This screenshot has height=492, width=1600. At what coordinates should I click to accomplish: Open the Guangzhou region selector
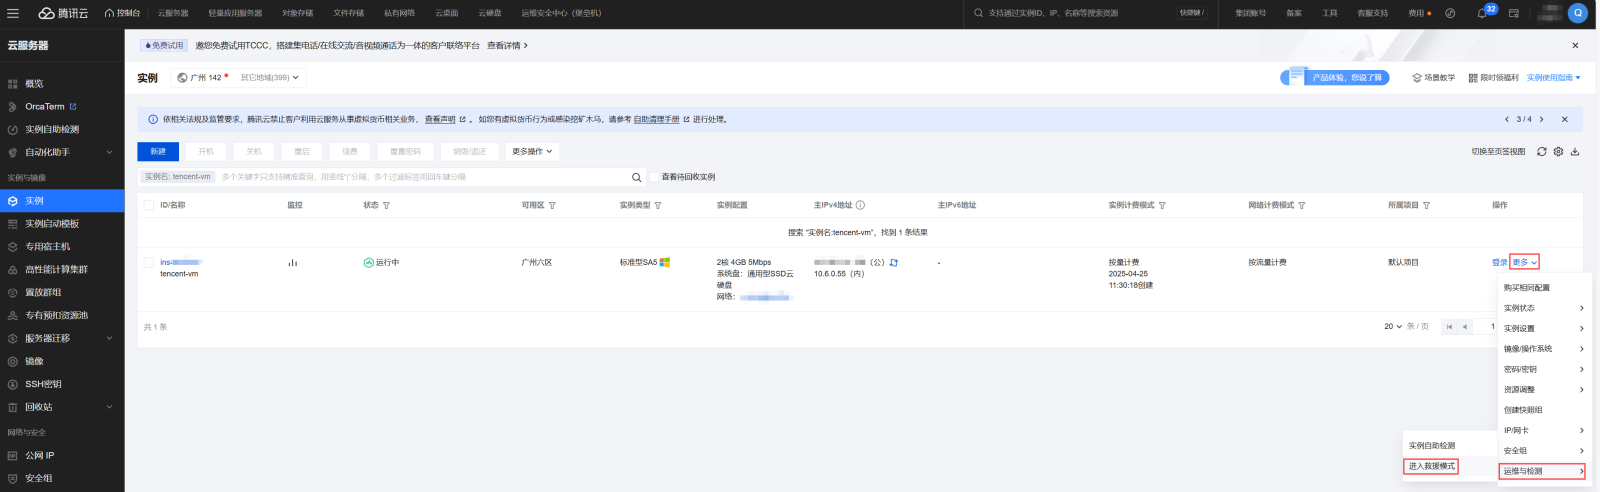pos(237,77)
